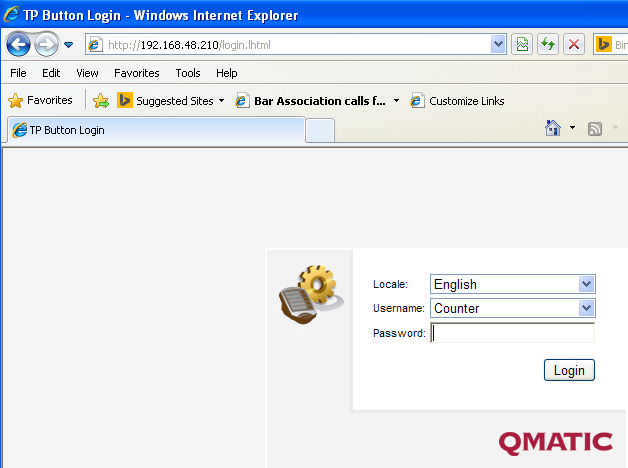This screenshot has width=628, height=468.
Task: Refresh the page with green arrows icon
Action: 548,44
